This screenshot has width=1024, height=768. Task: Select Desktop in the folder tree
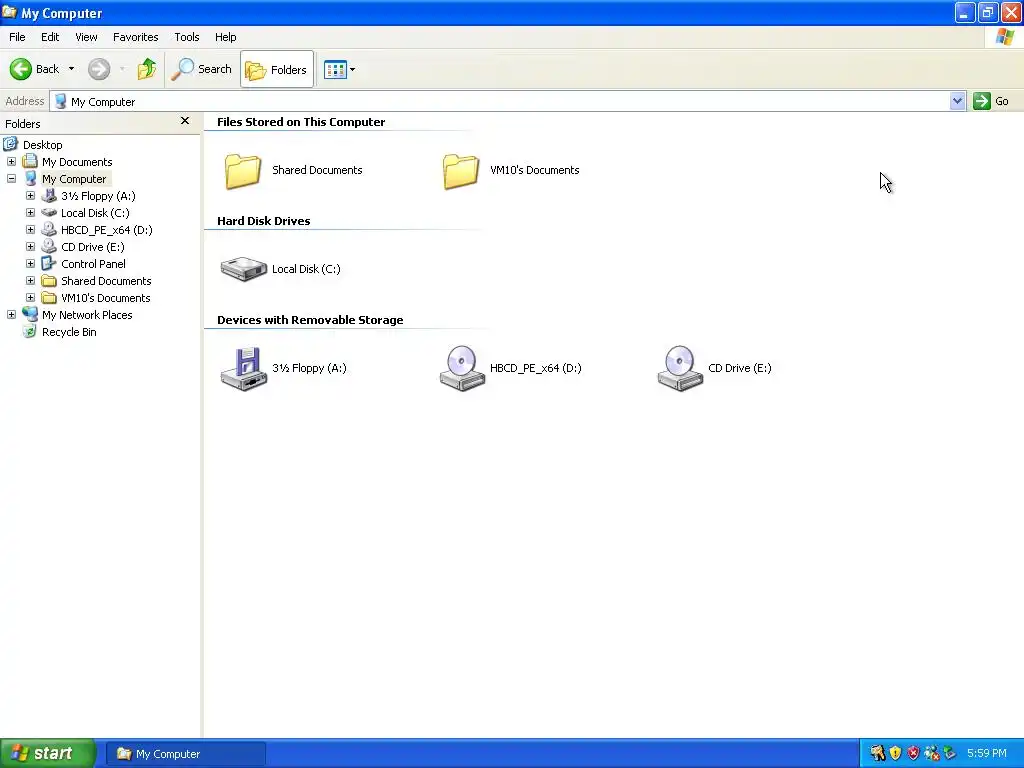coord(42,145)
